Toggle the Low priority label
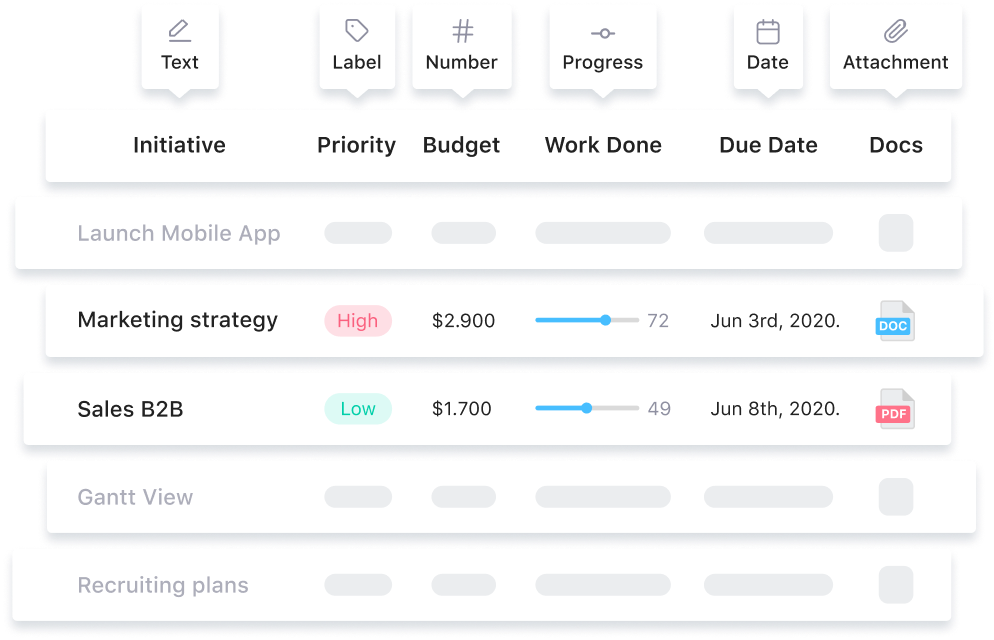994x640 pixels. point(357,408)
